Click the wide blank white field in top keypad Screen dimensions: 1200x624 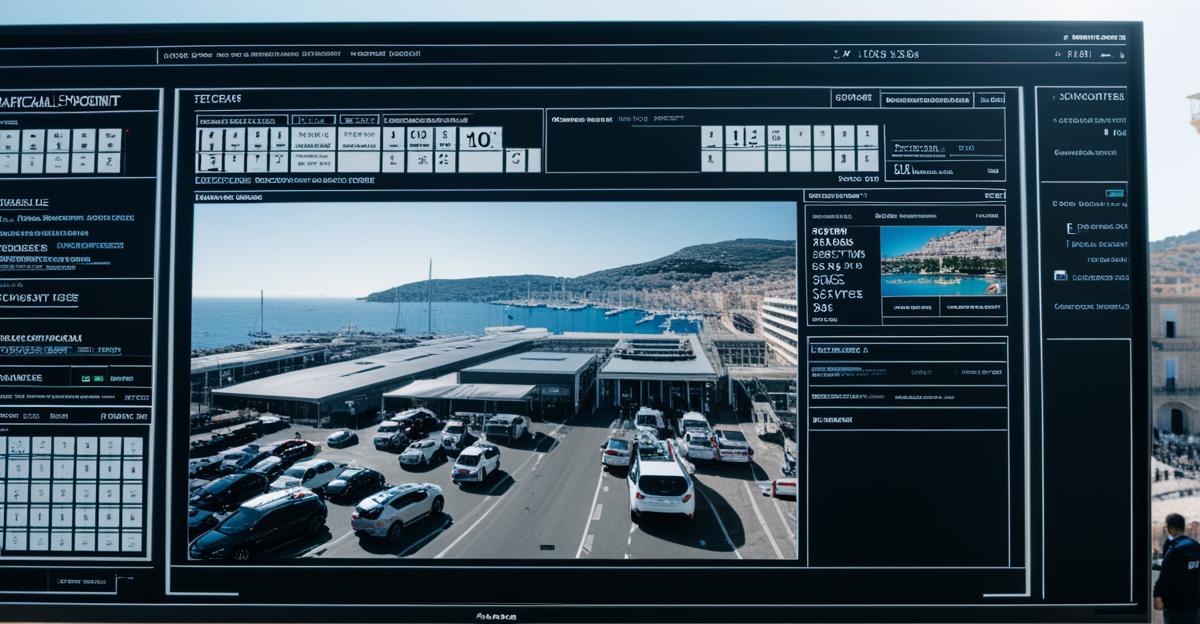[358, 161]
